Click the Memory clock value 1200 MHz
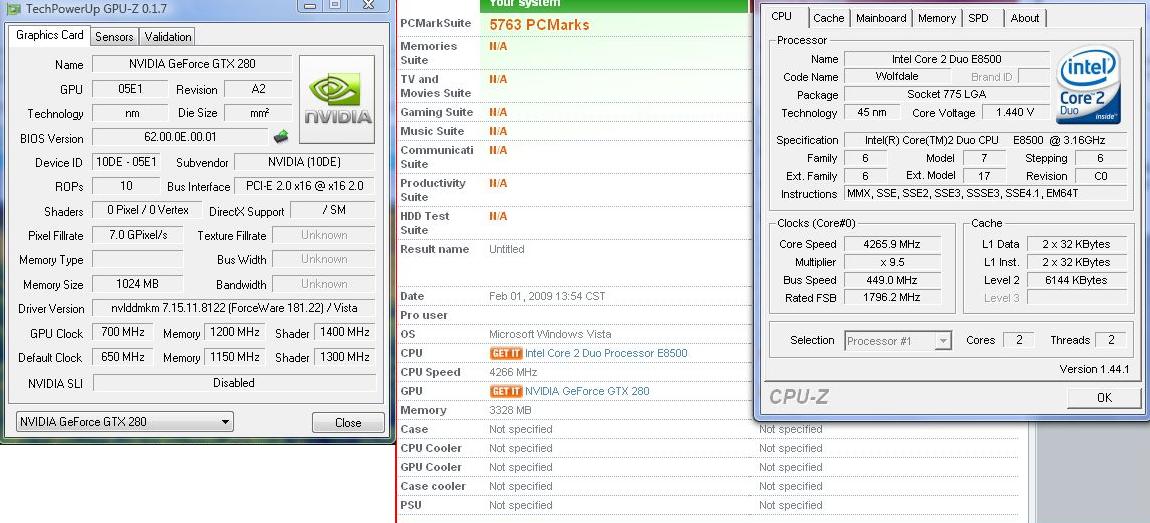Screen dimensions: 1150x523 [x=235, y=332]
